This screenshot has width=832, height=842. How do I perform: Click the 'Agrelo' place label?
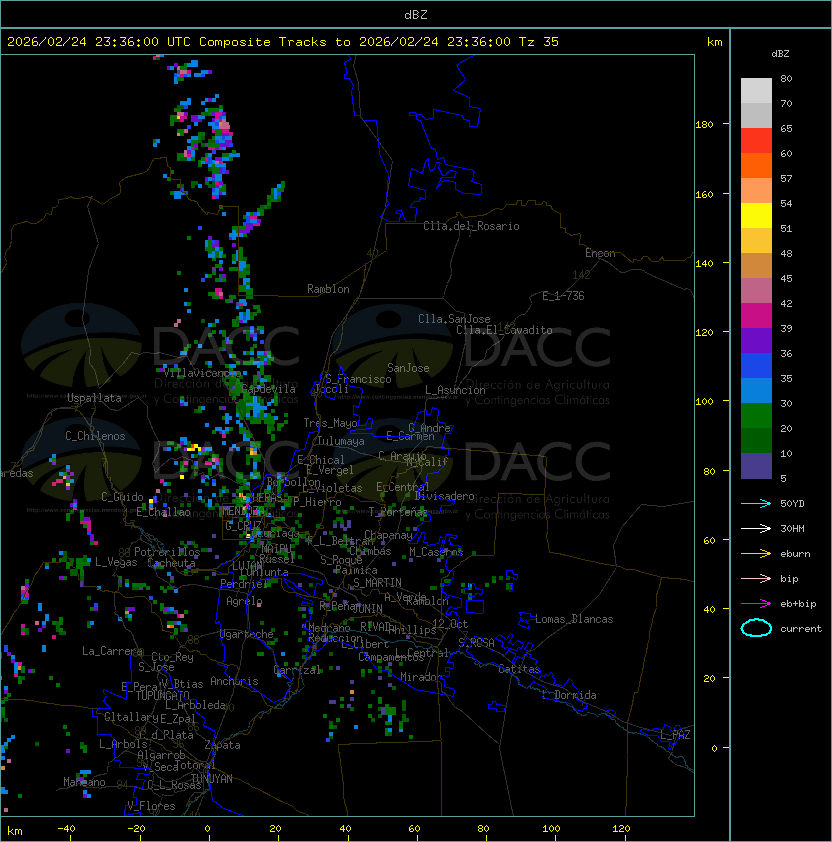[x=244, y=601]
